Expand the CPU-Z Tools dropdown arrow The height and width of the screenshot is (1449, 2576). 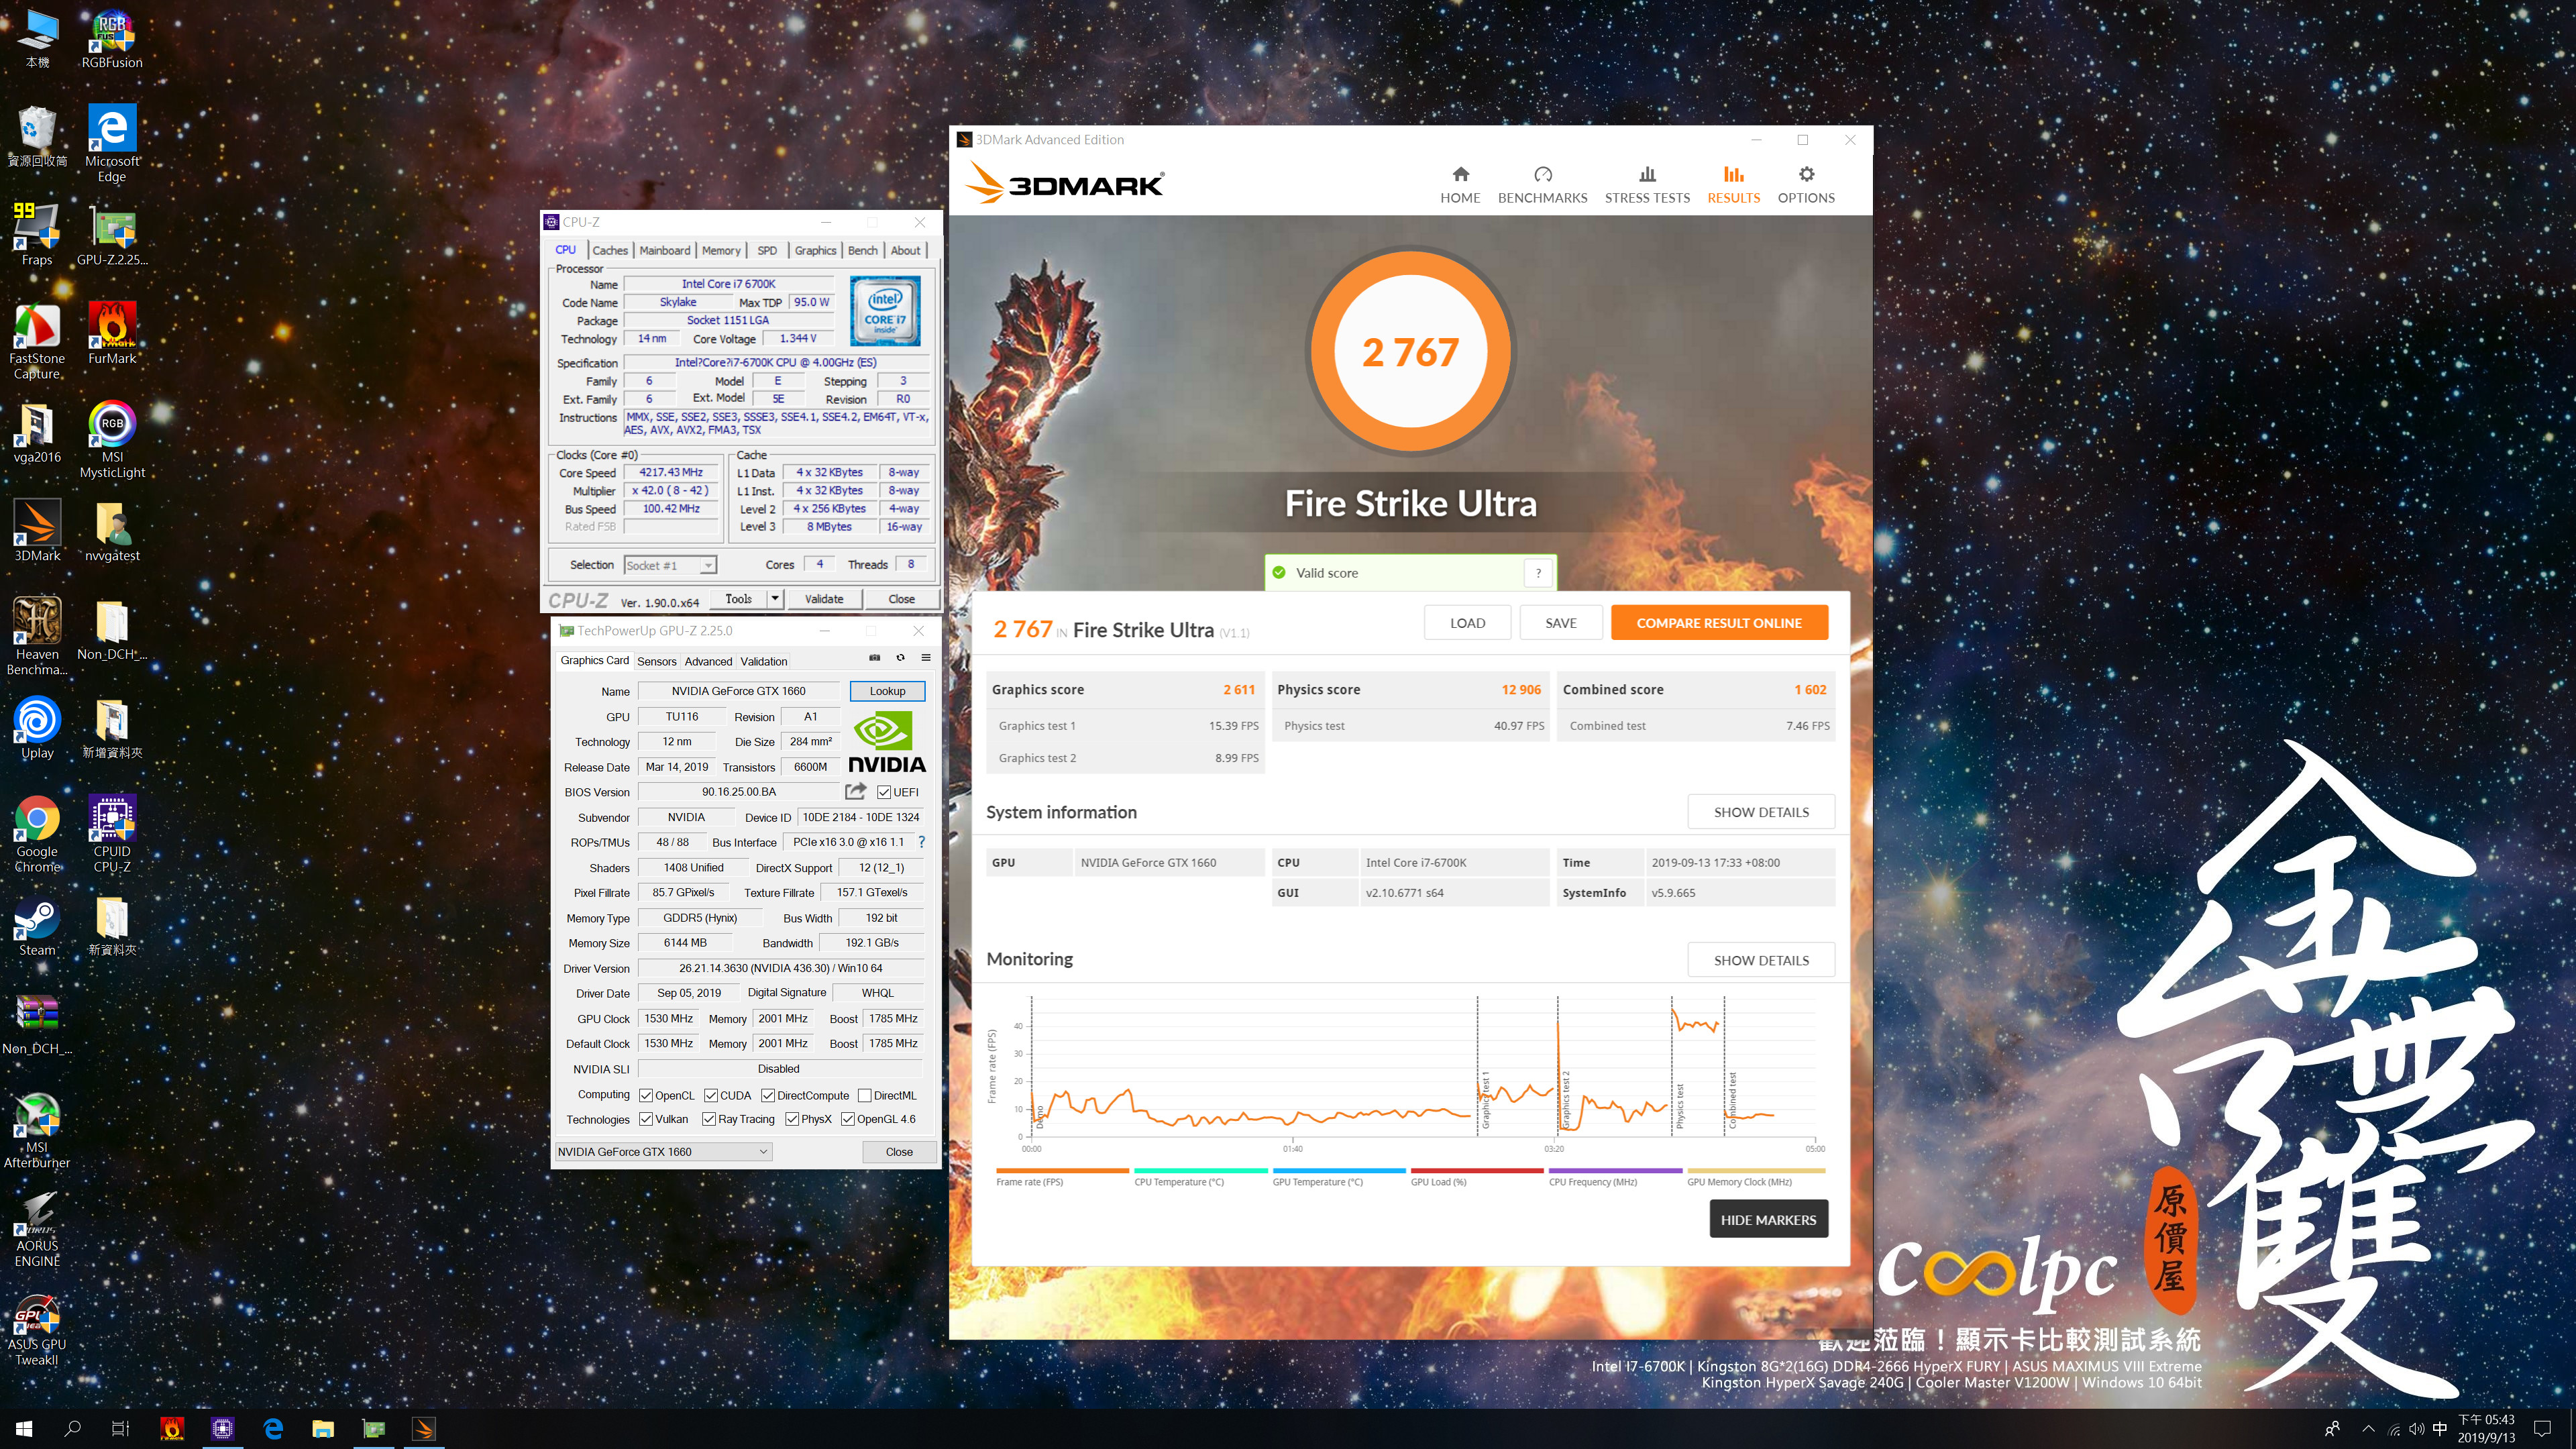point(775,598)
